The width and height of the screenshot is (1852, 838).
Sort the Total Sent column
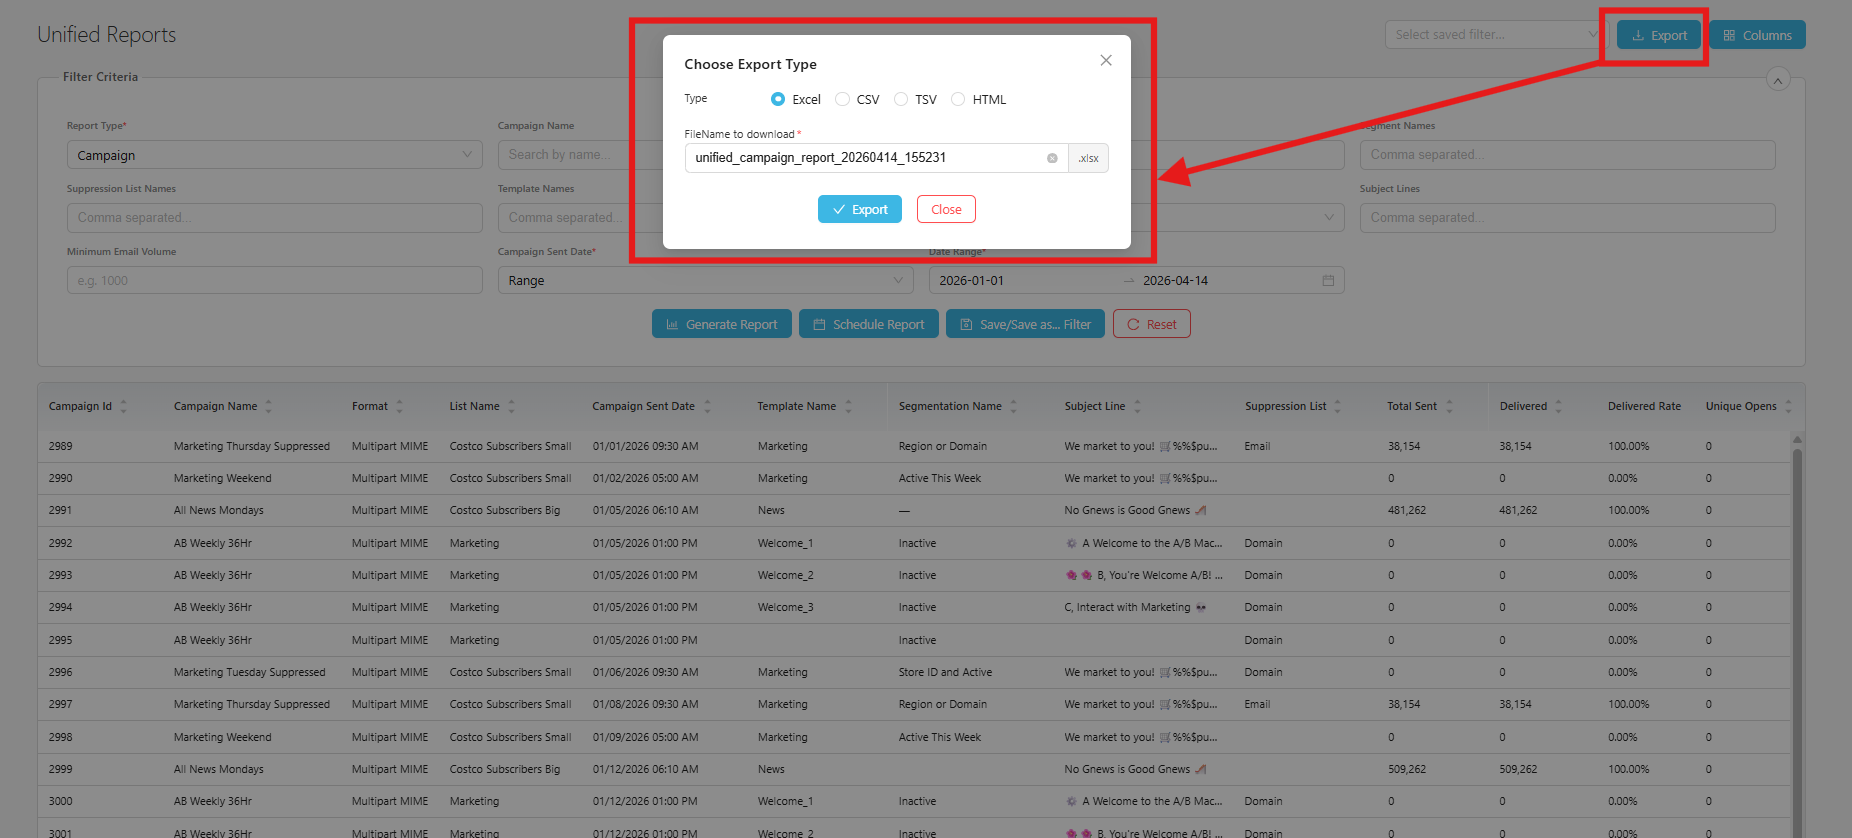point(1449,407)
